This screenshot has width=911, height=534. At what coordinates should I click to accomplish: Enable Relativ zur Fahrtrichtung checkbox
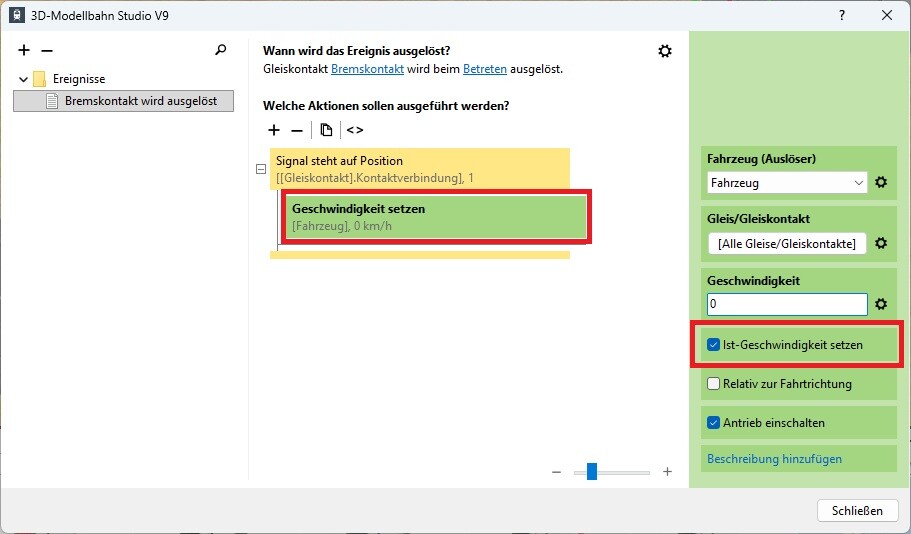[713, 383]
